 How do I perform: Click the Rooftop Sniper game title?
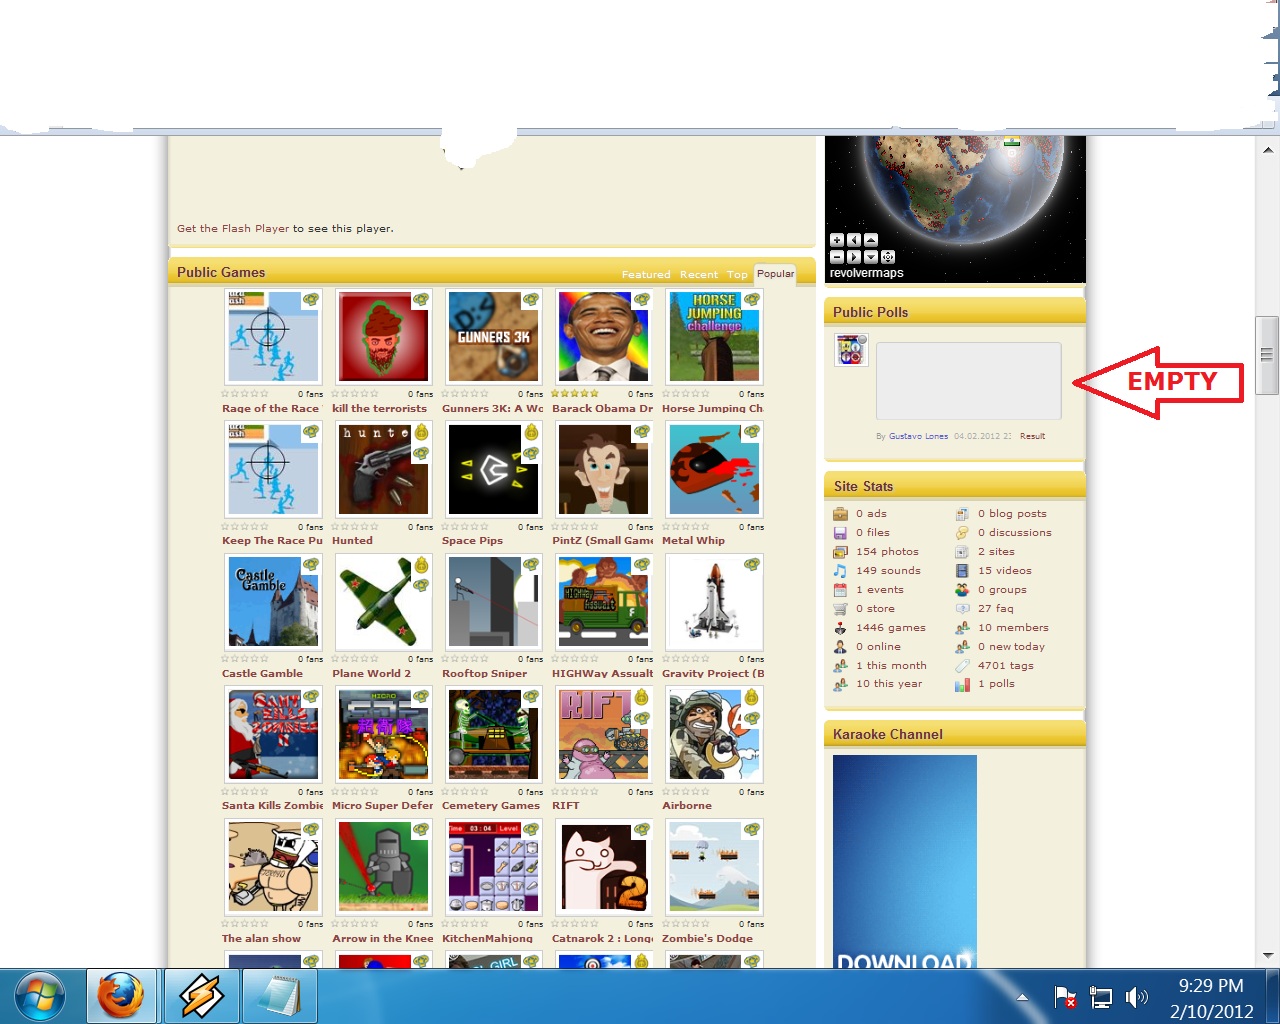[485, 674]
